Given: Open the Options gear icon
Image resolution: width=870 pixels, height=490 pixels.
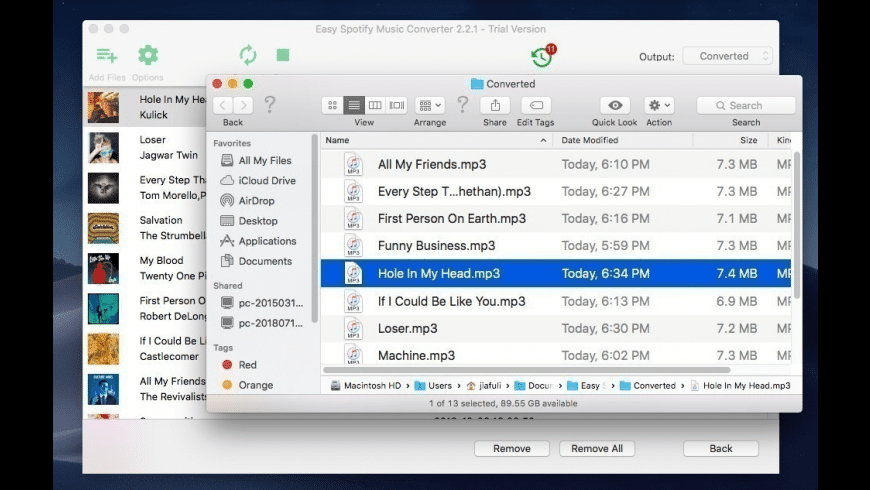Looking at the screenshot, I should tap(148, 56).
